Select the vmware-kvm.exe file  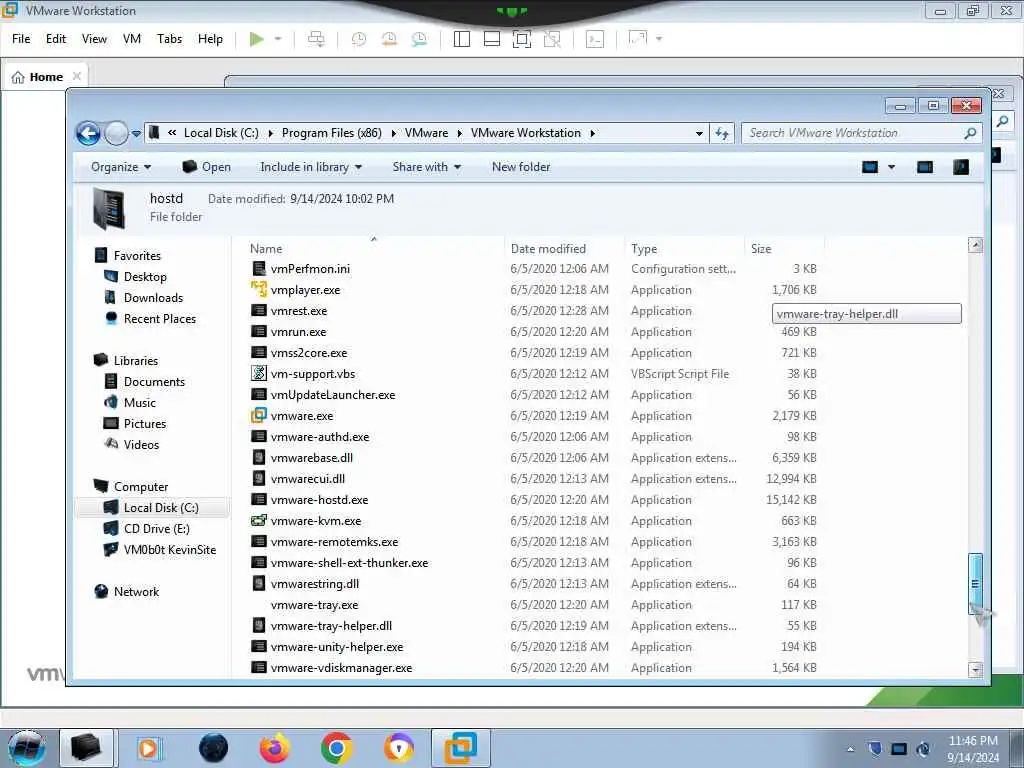point(315,521)
